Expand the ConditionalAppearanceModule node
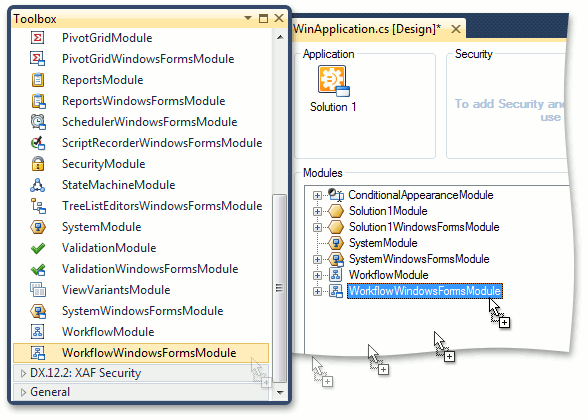 pos(317,195)
